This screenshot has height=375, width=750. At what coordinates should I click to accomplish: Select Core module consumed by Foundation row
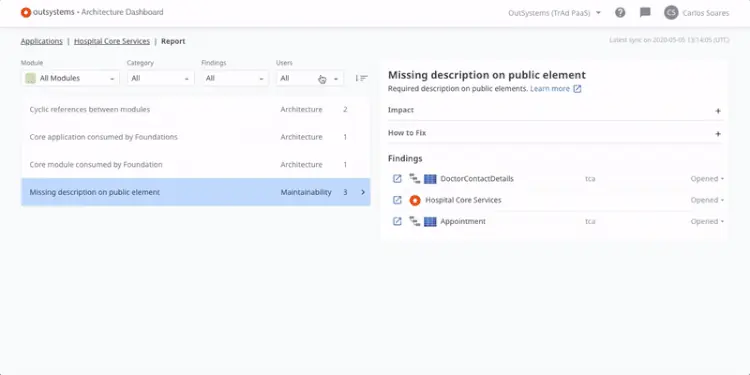(x=196, y=165)
